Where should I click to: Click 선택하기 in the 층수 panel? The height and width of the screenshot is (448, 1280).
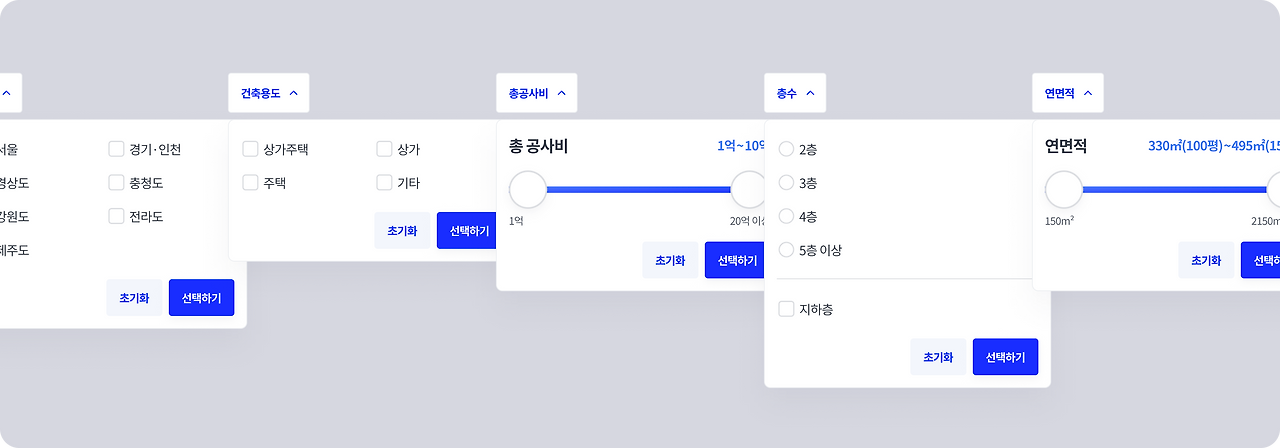1005,357
